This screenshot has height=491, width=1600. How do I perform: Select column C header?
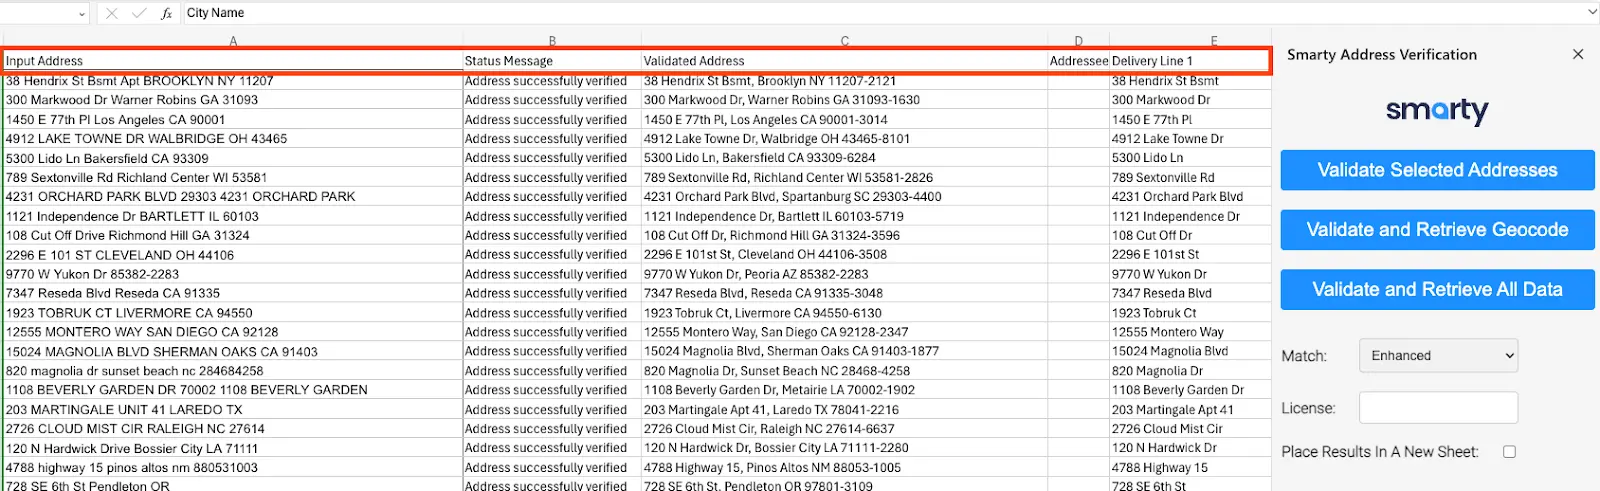click(x=845, y=41)
